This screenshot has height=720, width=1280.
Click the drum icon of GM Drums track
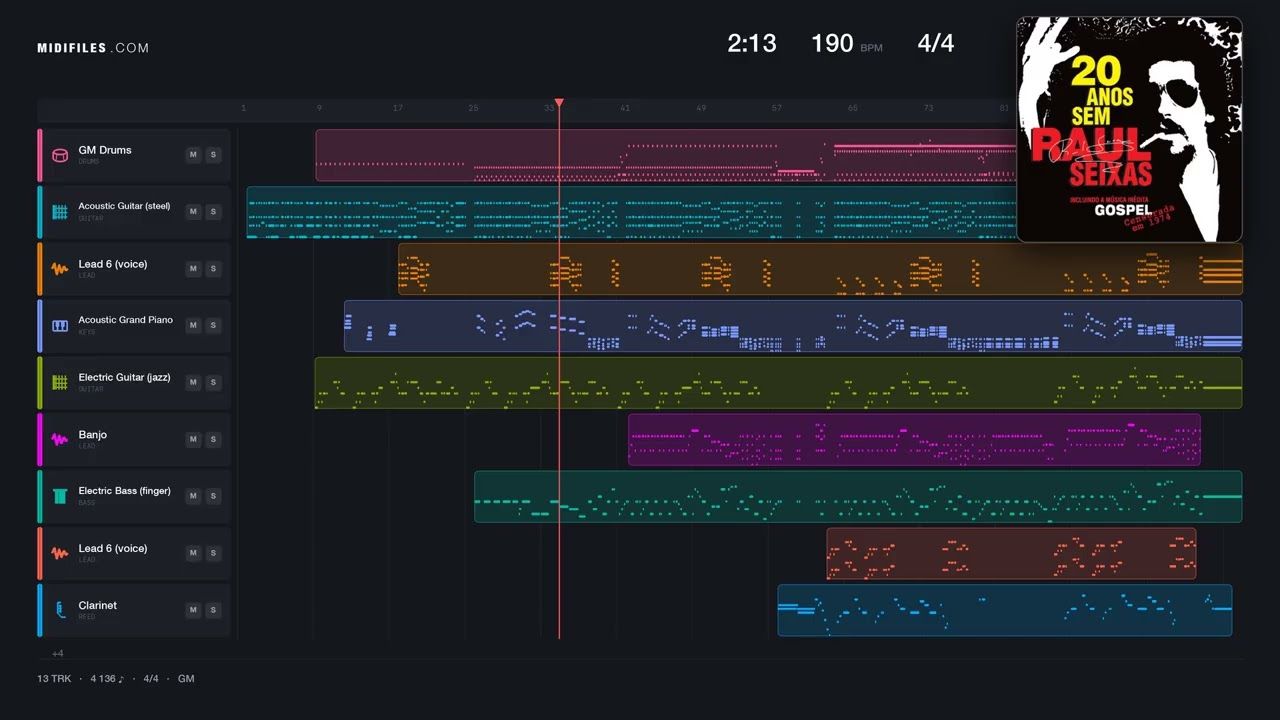tap(60, 155)
